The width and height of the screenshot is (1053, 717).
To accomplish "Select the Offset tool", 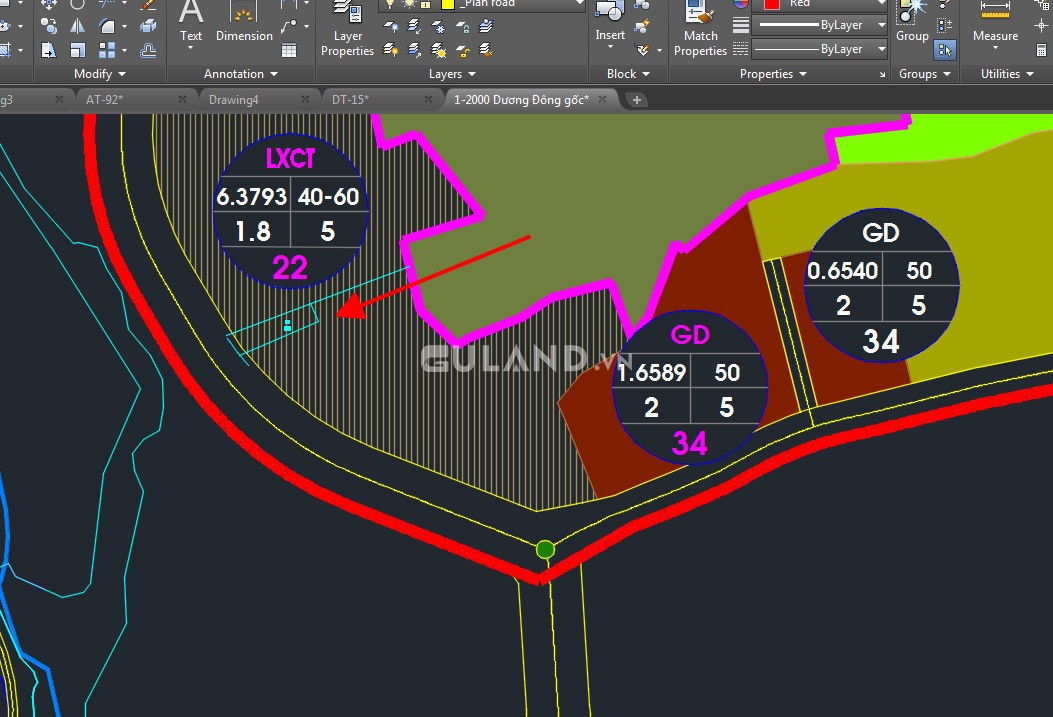I will pyautogui.click(x=148, y=50).
